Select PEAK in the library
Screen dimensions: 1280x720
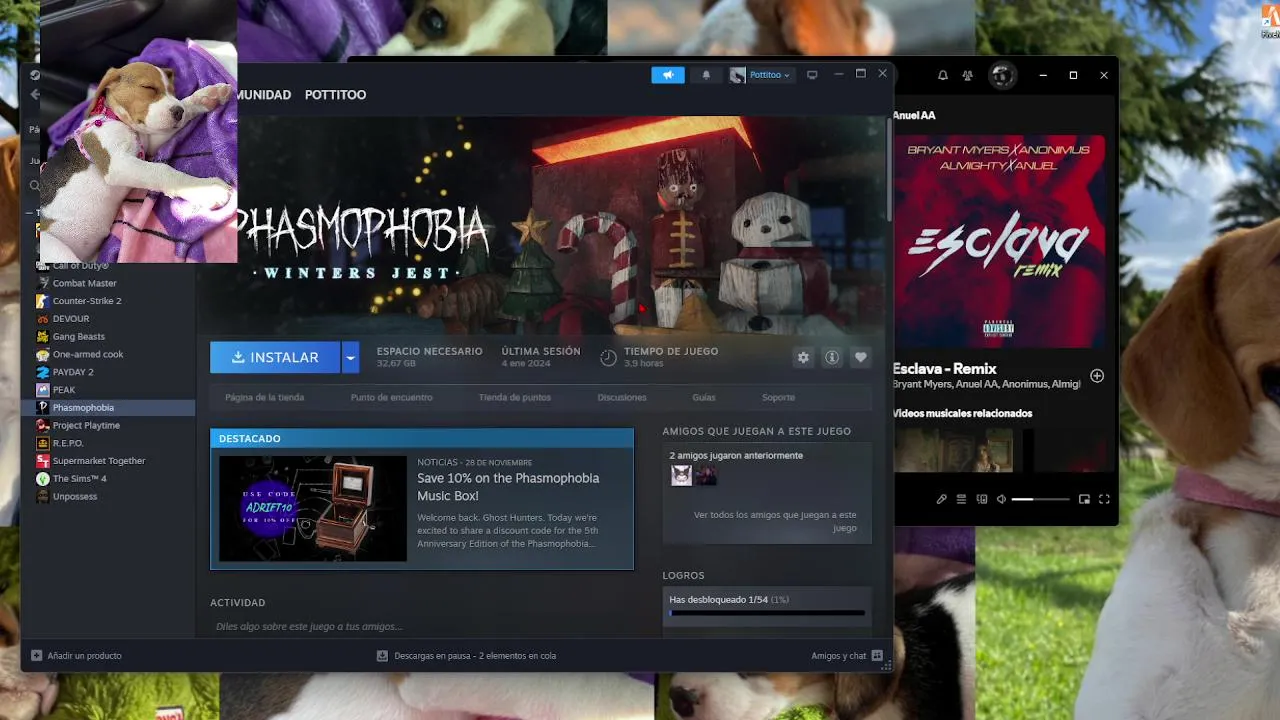[x=108, y=390]
